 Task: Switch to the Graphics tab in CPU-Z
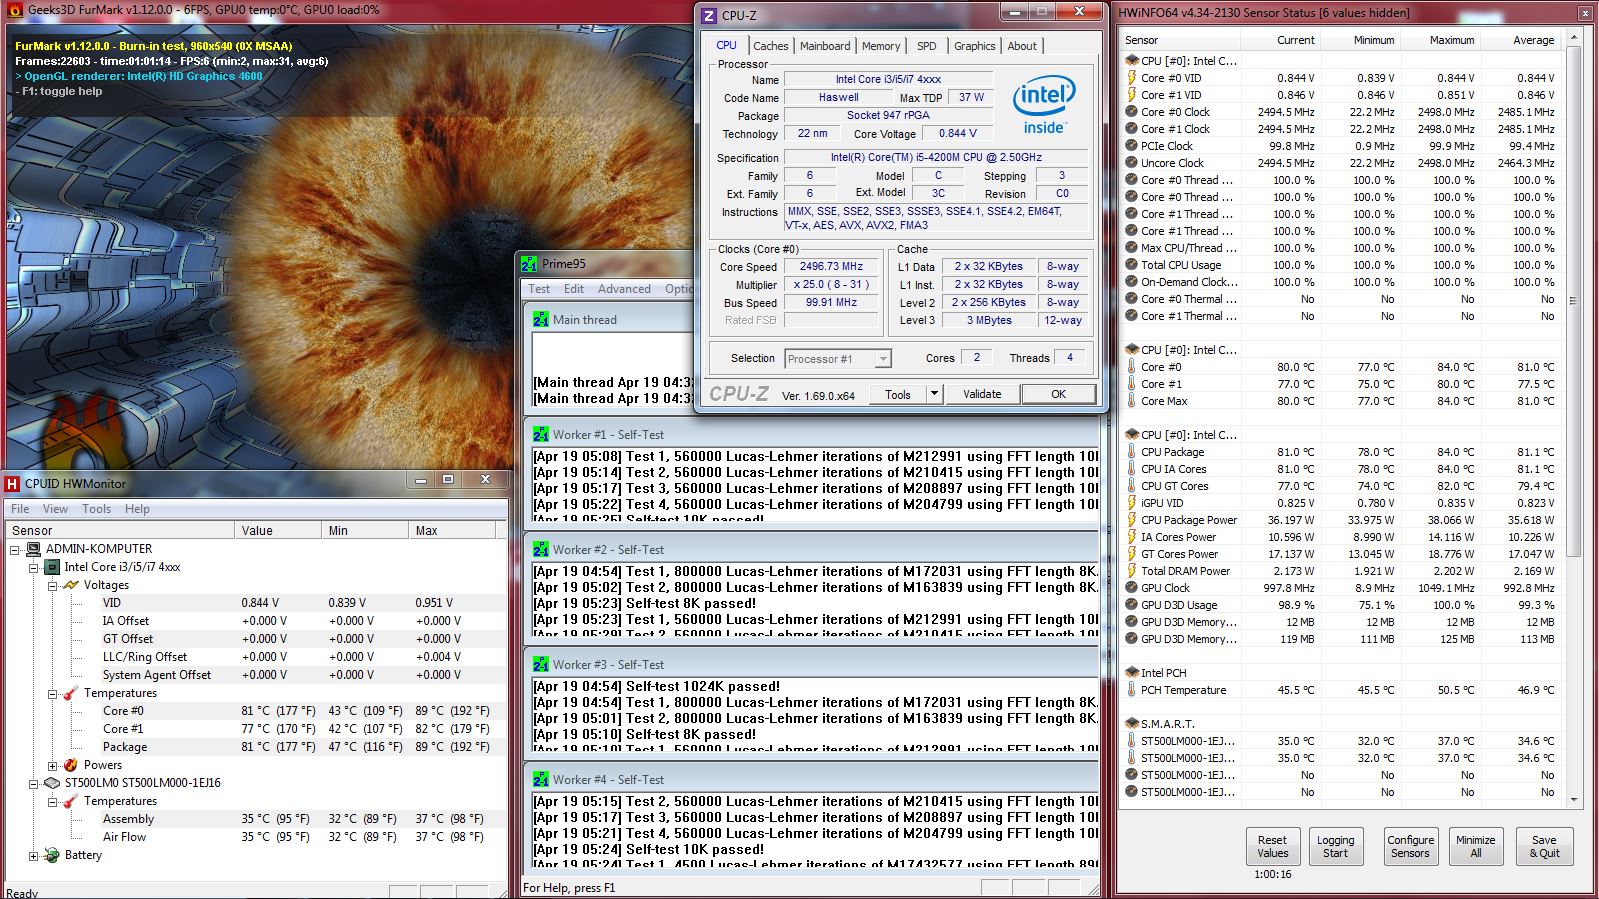pyautogui.click(x=974, y=46)
